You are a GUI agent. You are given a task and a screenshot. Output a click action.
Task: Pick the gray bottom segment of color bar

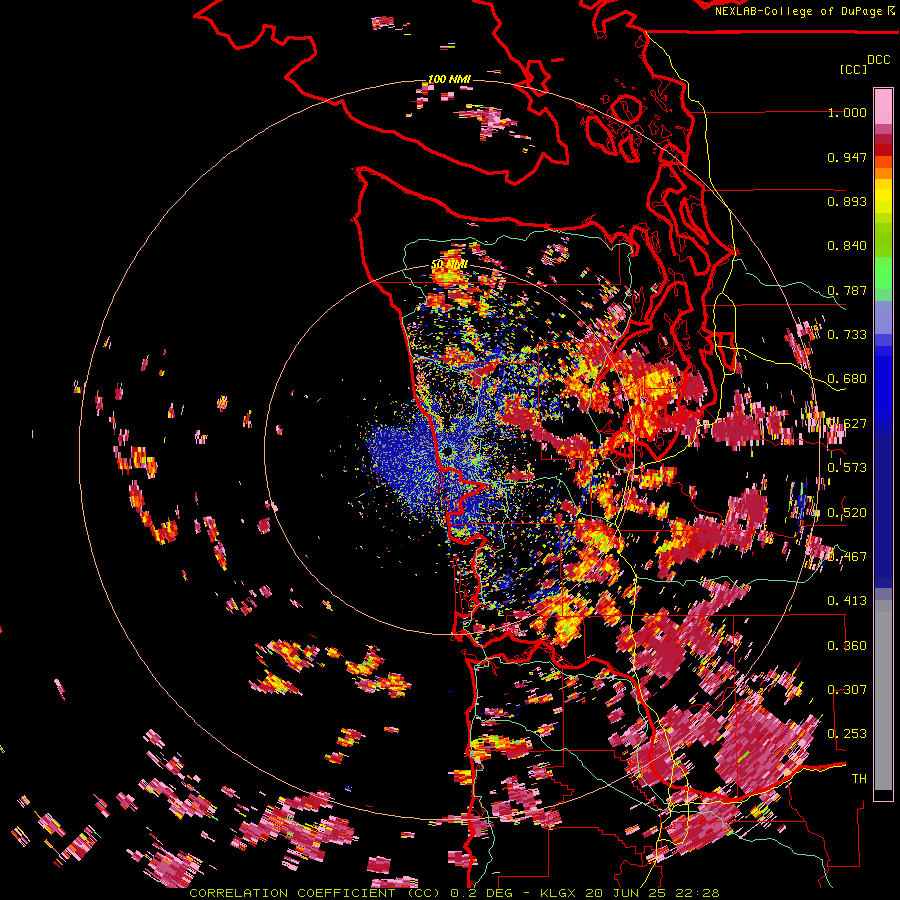883,695
